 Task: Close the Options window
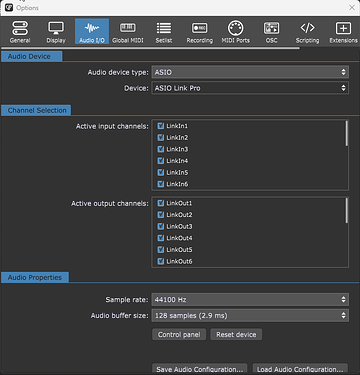pos(352,7)
